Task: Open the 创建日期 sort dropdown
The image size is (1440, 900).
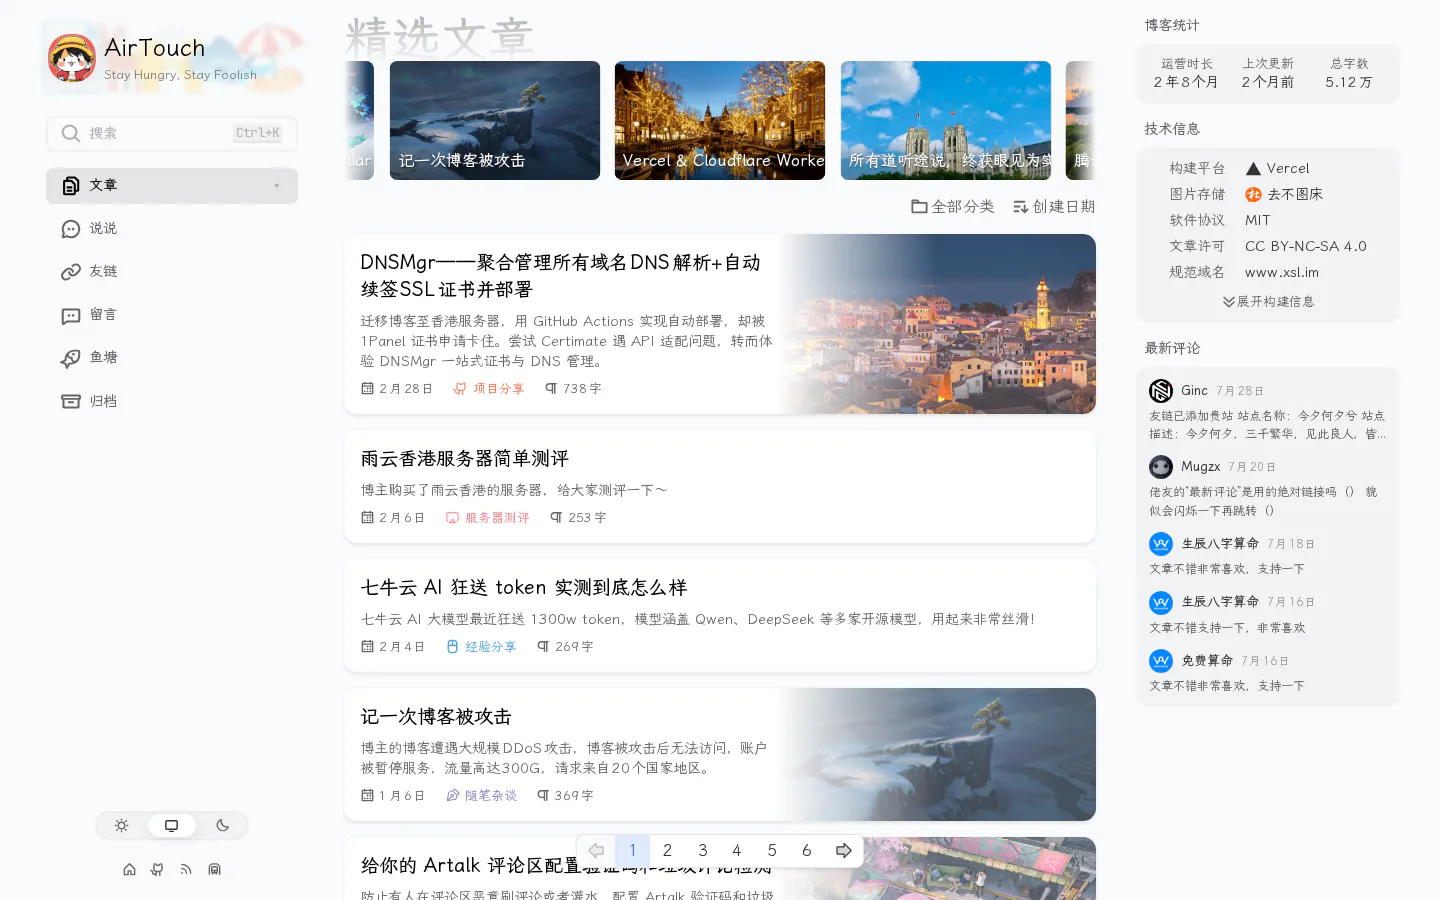Action: coord(1054,206)
